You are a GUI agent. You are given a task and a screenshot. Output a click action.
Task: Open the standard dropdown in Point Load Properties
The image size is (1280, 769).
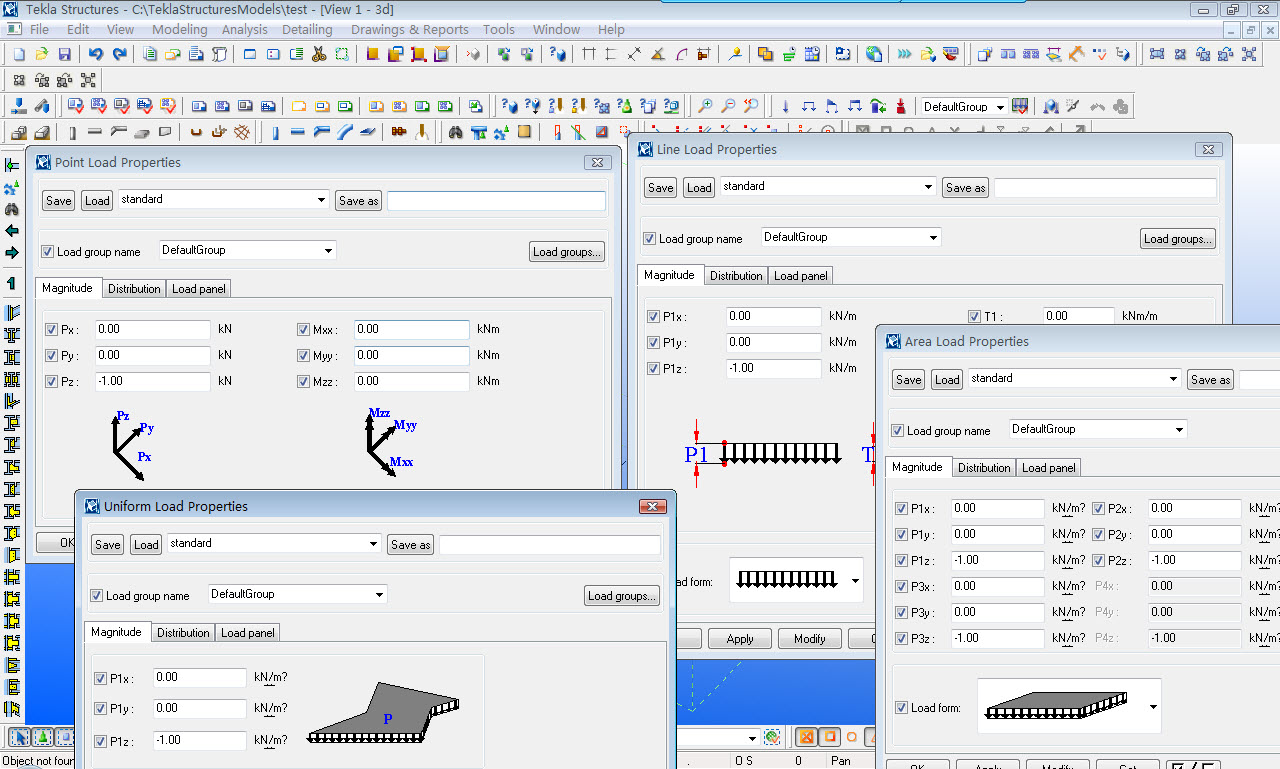pos(321,200)
